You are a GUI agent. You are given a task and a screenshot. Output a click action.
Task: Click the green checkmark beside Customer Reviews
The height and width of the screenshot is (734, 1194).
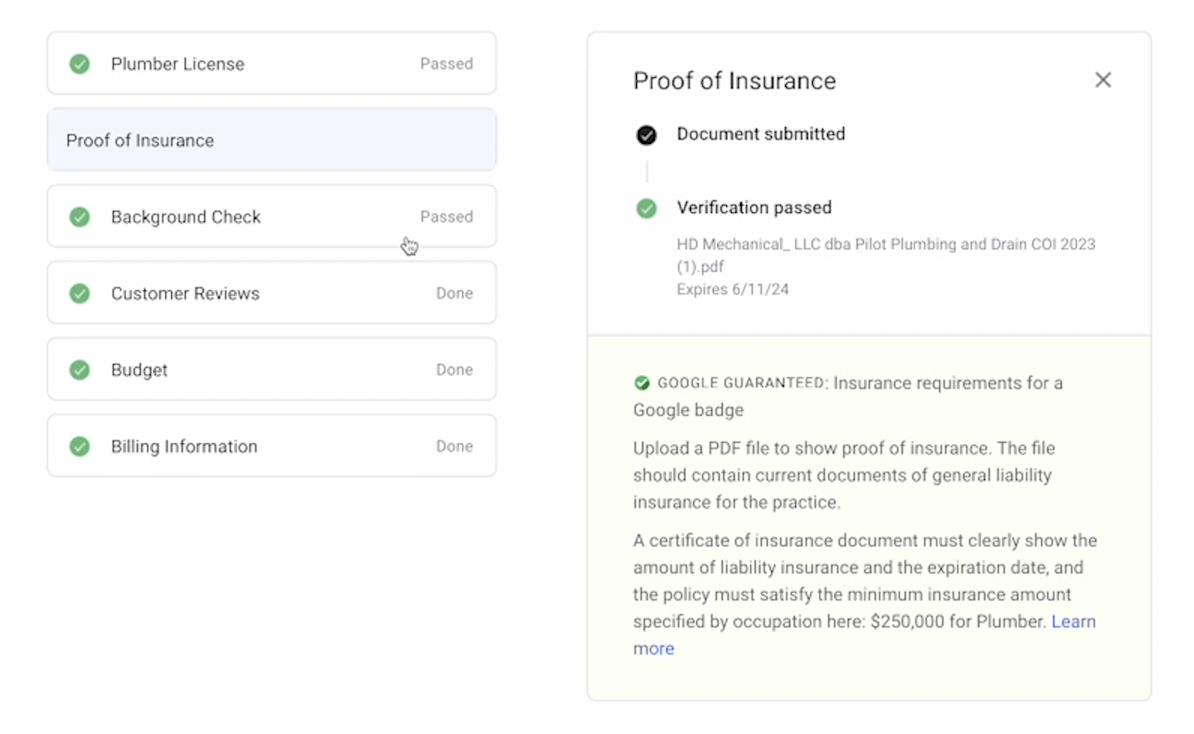click(x=79, y=293)
